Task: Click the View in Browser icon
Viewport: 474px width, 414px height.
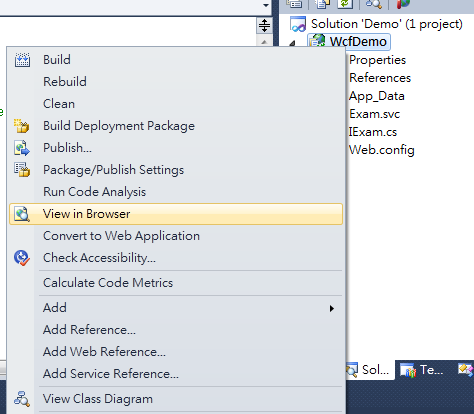Action: (22, 214)
